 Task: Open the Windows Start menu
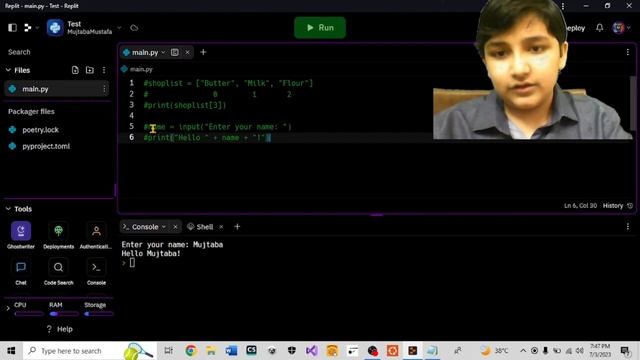(11, 351)
